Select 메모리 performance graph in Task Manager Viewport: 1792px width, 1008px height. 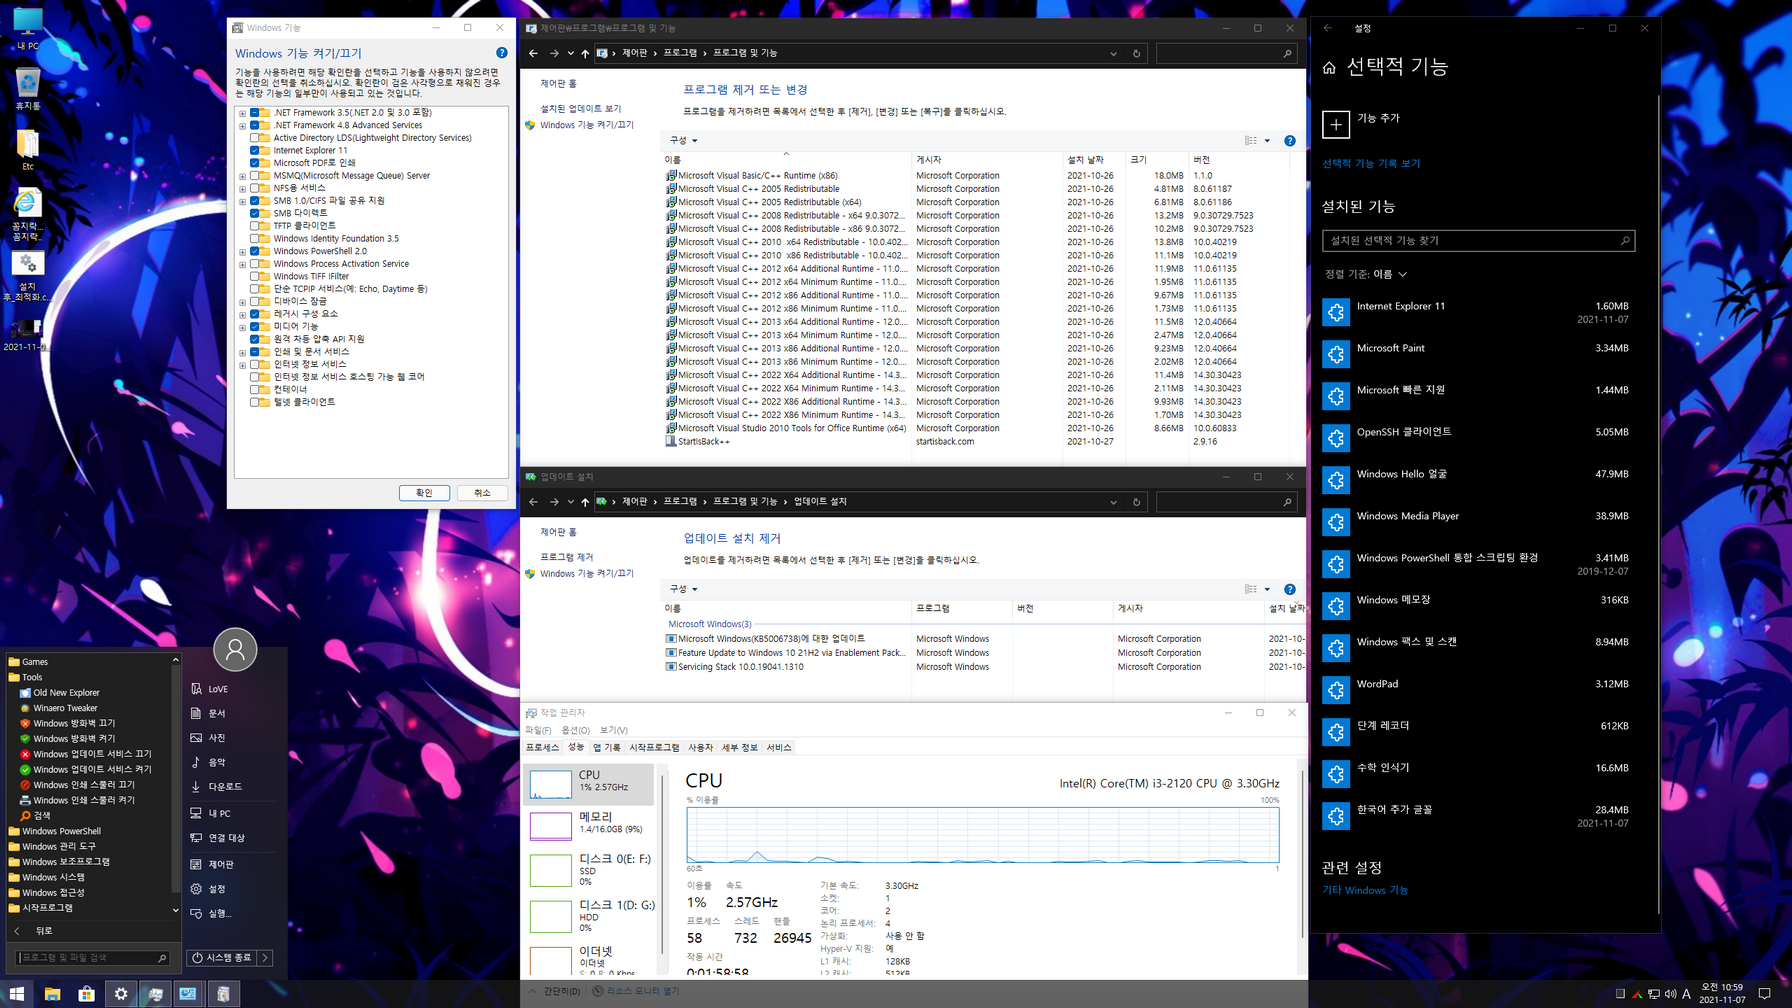tap(590, 824)
